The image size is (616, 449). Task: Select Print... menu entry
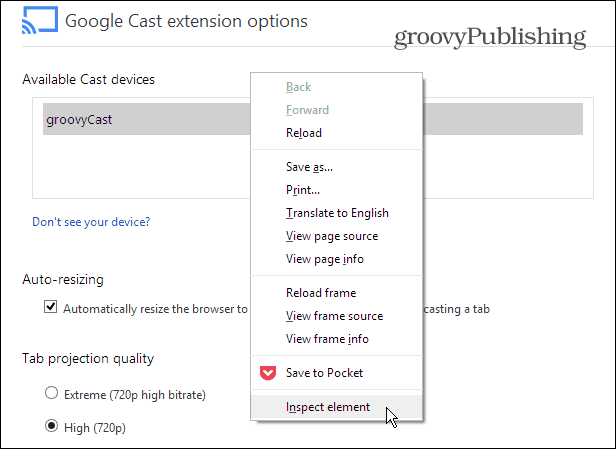[336, 190]
